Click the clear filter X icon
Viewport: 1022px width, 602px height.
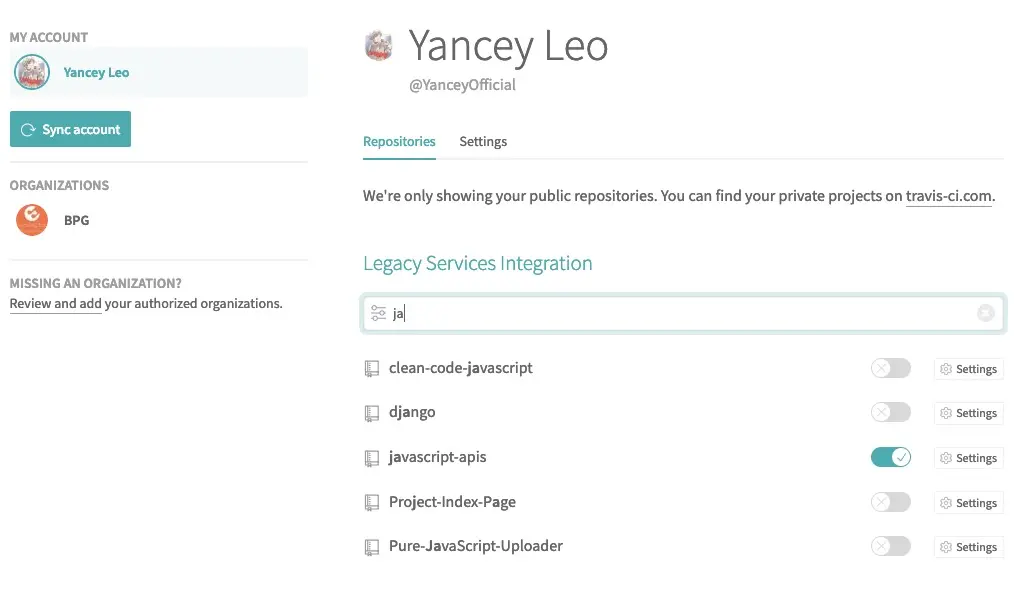(986, 314)
